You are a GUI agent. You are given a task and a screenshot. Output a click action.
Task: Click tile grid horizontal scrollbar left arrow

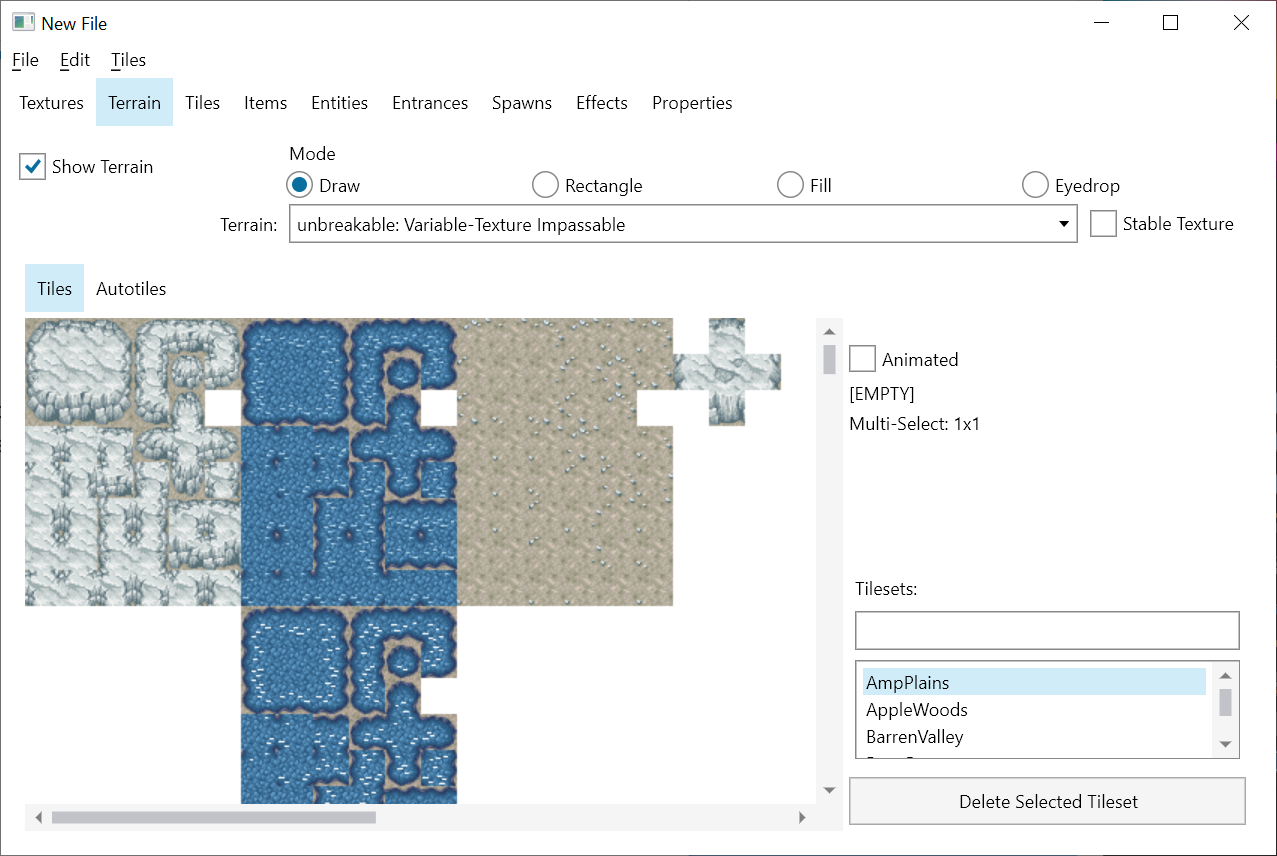coord(39,817)
